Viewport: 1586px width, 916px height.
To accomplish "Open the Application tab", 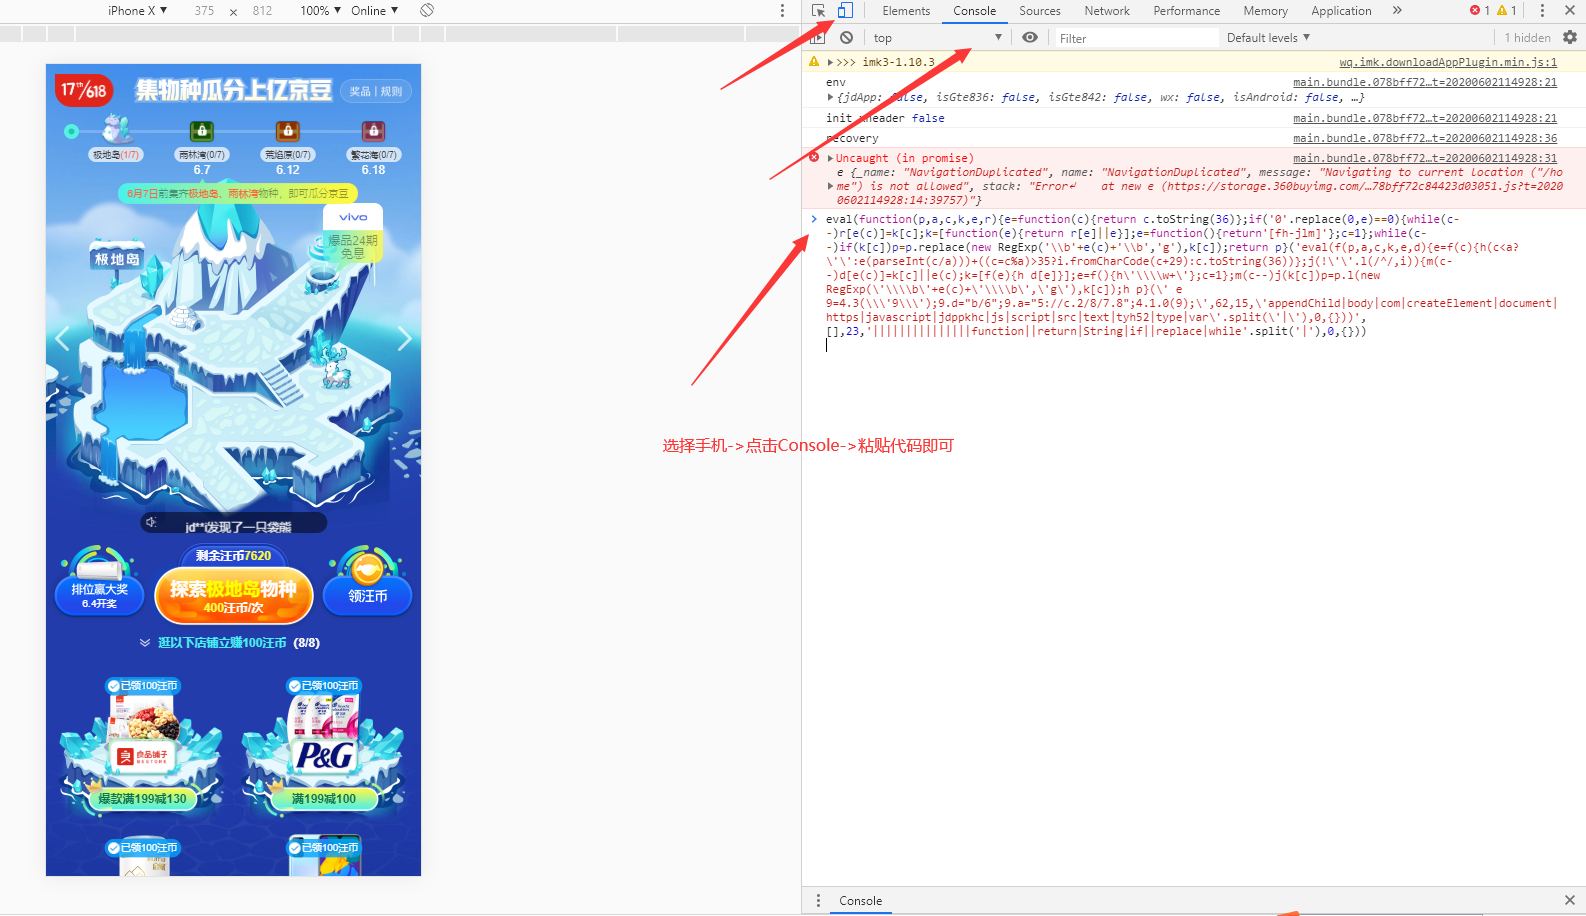I will (1341, 11).
